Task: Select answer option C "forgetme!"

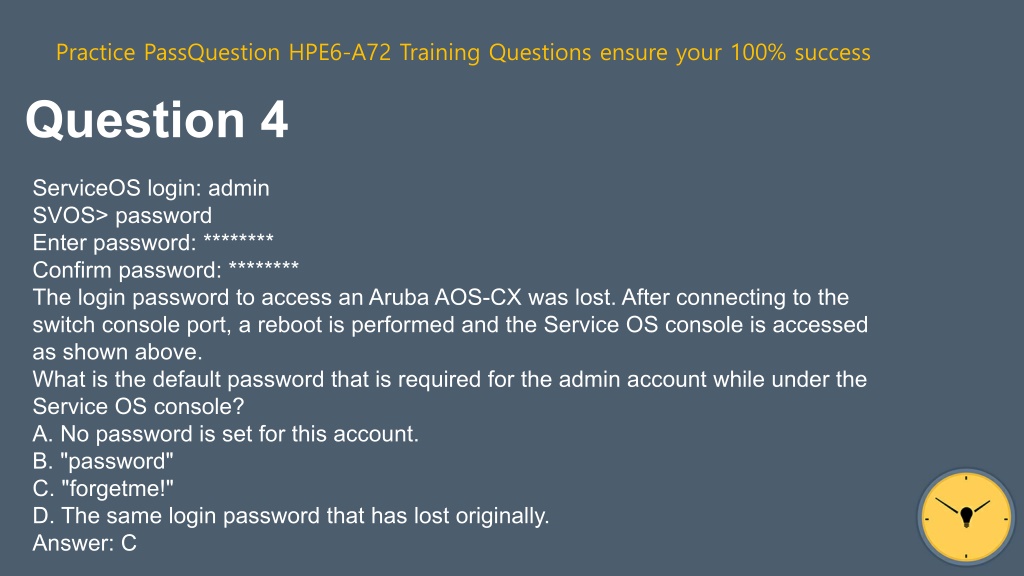Action: tap(103, 488)
